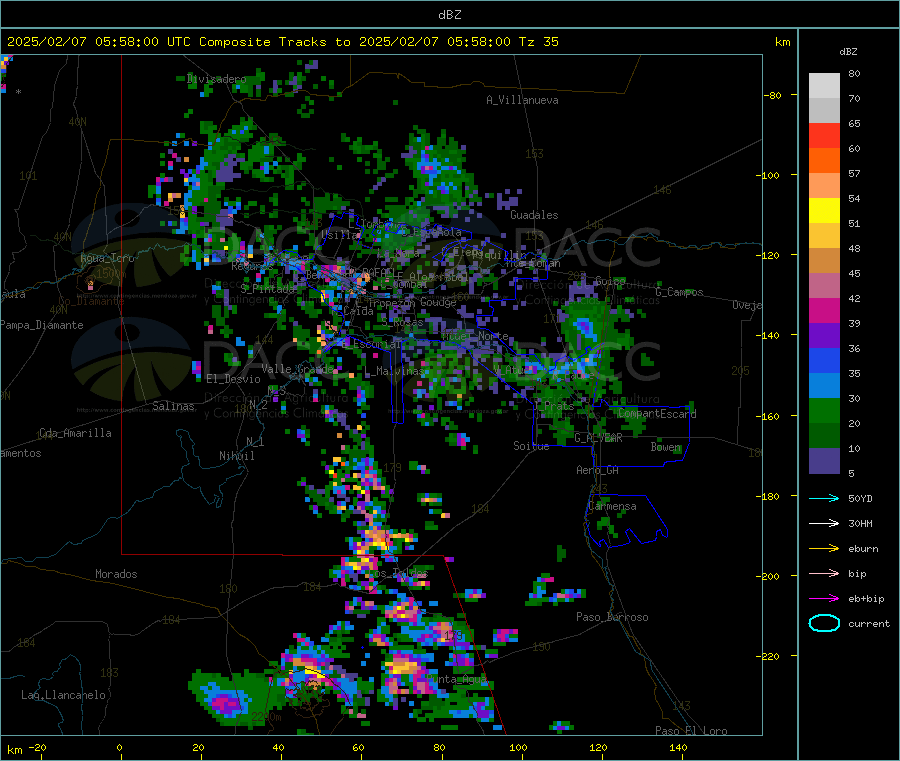Select the bright green 20-30 dBZ color band
The height and width of the screenshot is (761, 900).
tap(824, 410)
